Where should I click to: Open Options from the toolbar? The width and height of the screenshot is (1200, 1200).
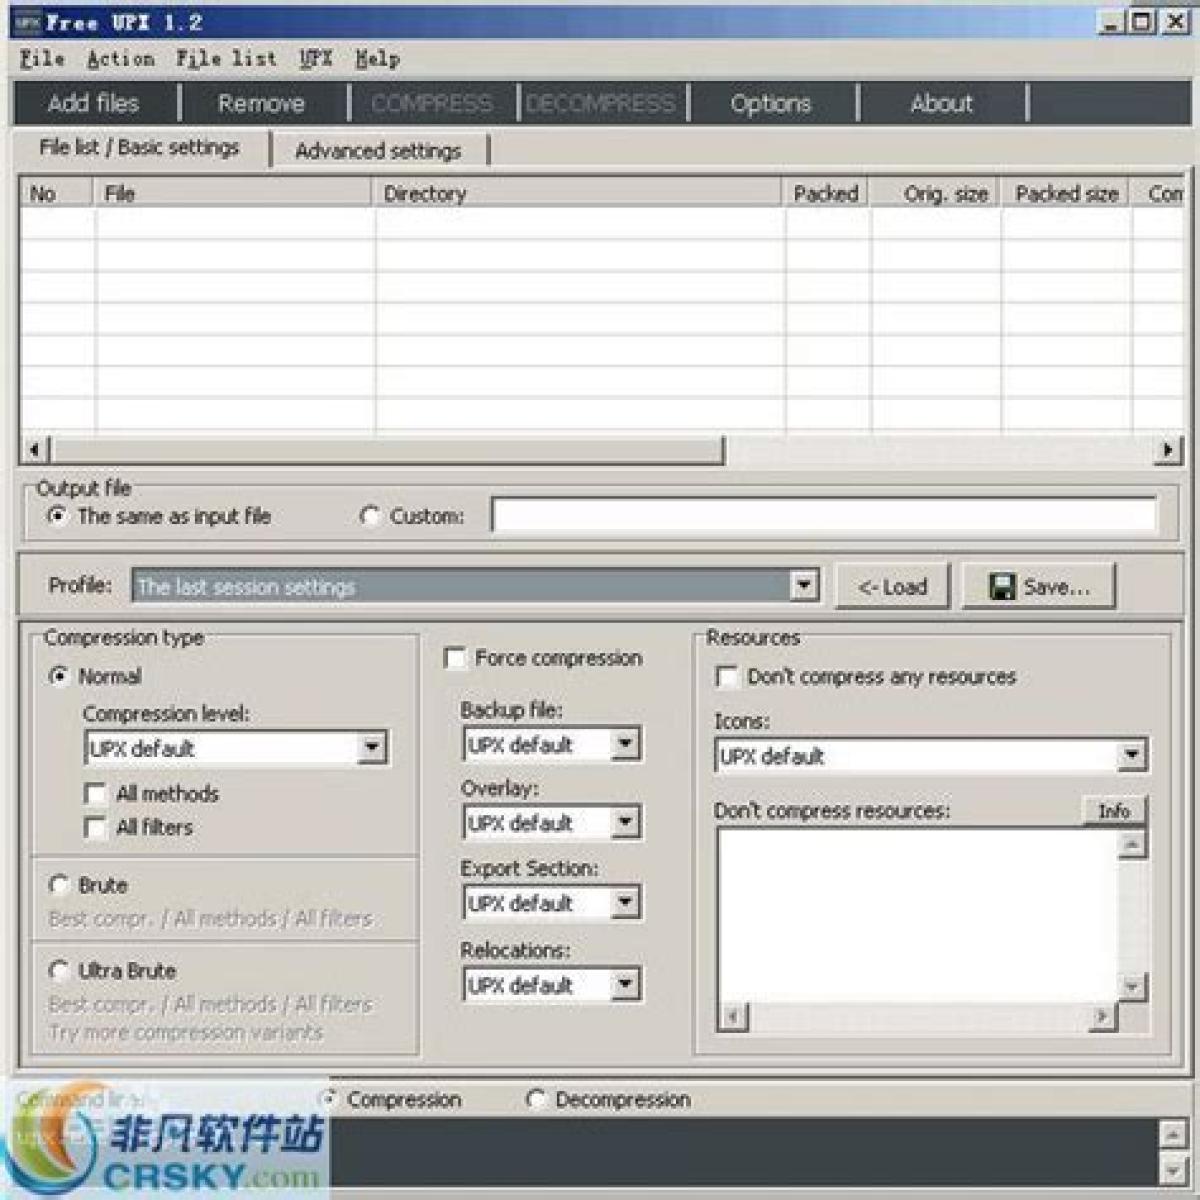pyautogui.click(x=770, y=103)
